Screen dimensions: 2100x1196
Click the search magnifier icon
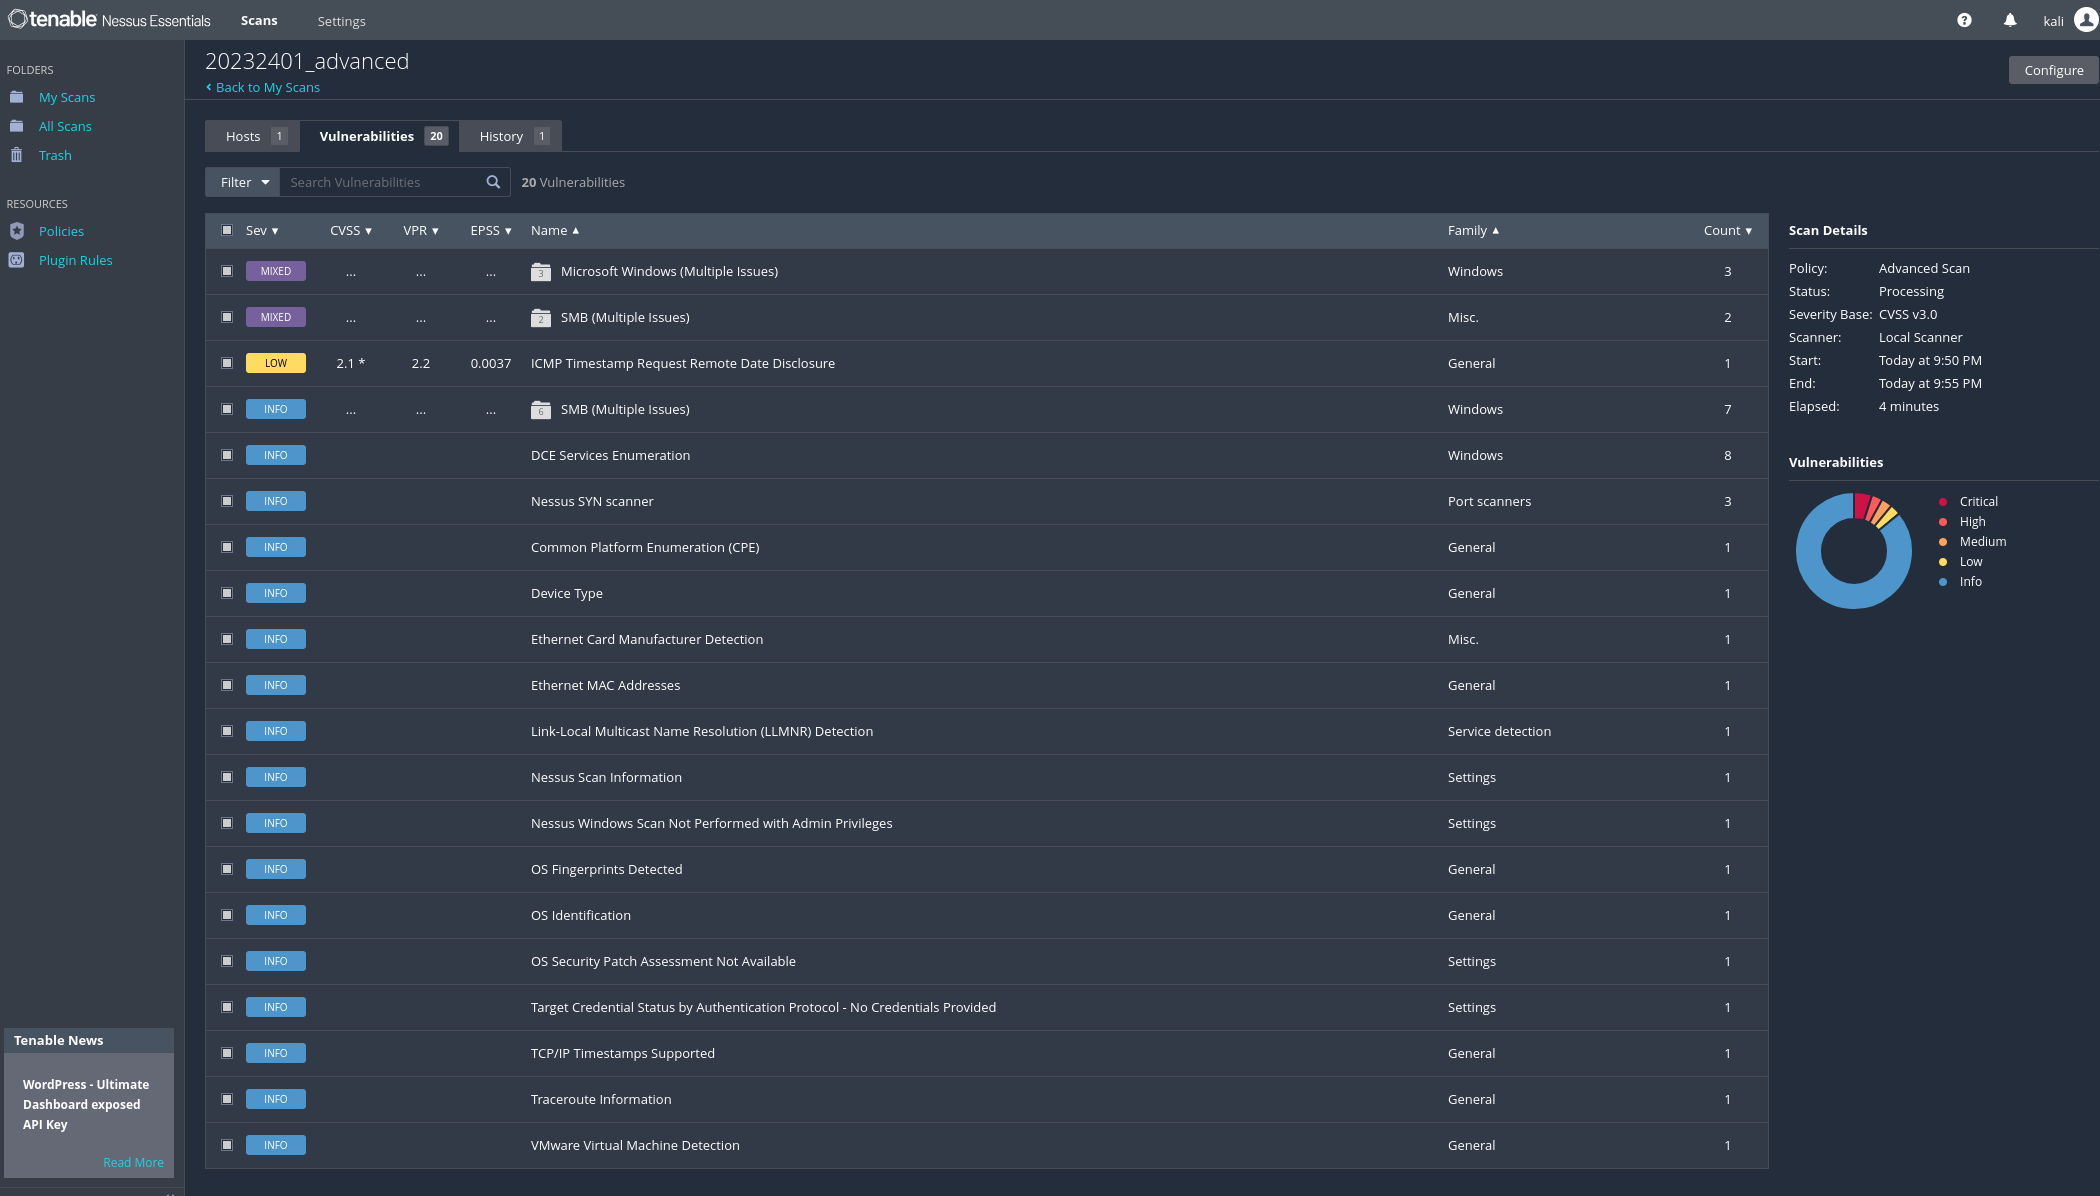coord(493,182)
